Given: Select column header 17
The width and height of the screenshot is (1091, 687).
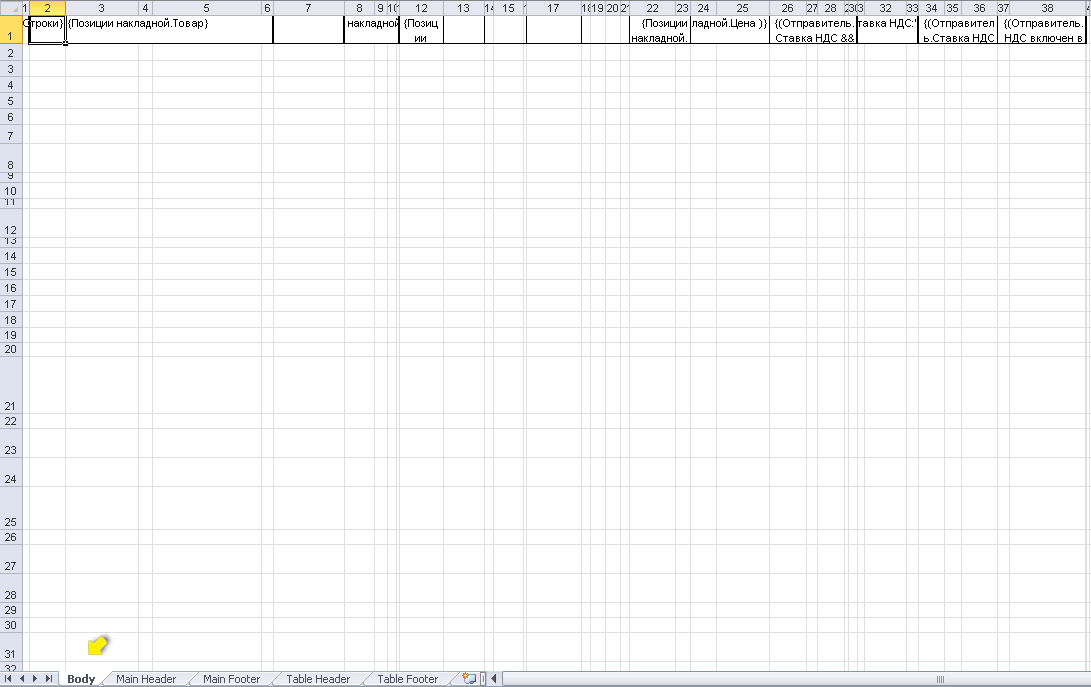Looking at the screenshot, I should pos(553,8).
